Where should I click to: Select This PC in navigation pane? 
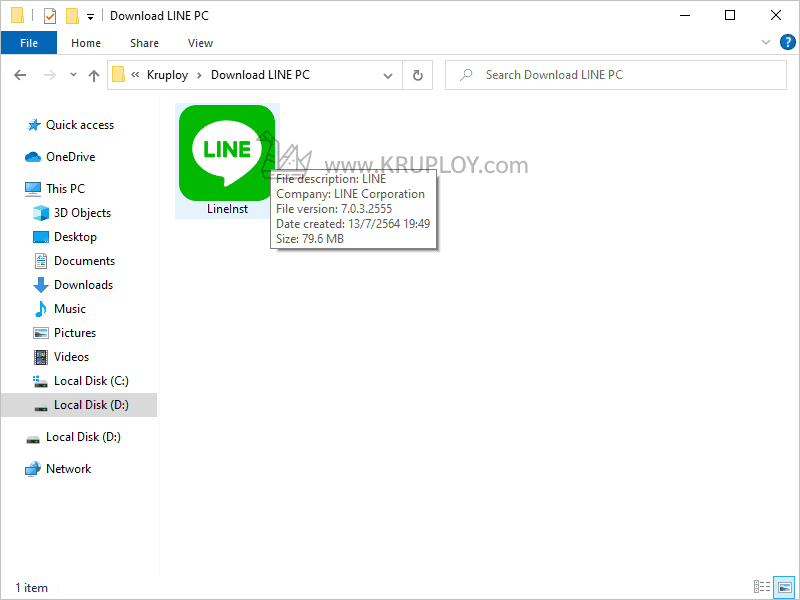[65, 189]
